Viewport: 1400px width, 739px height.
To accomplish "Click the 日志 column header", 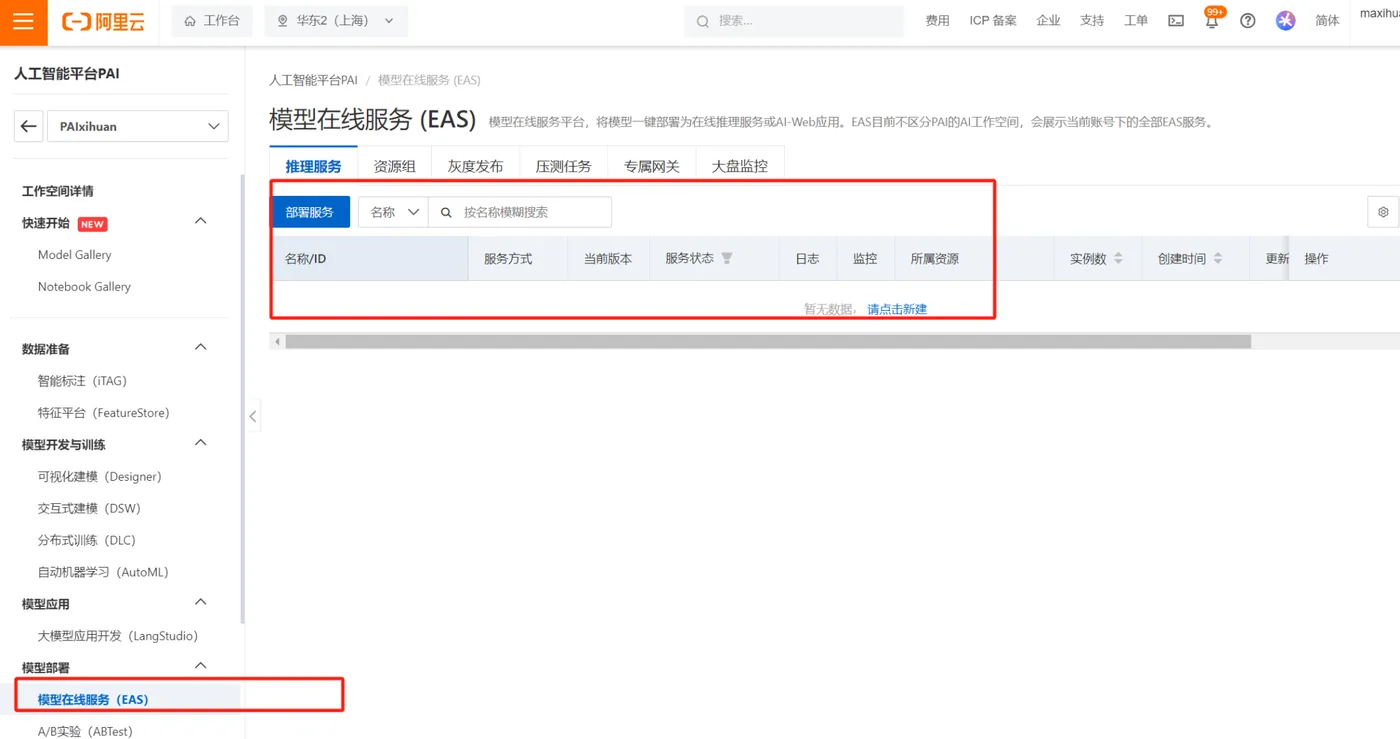I will coord(807,259).
